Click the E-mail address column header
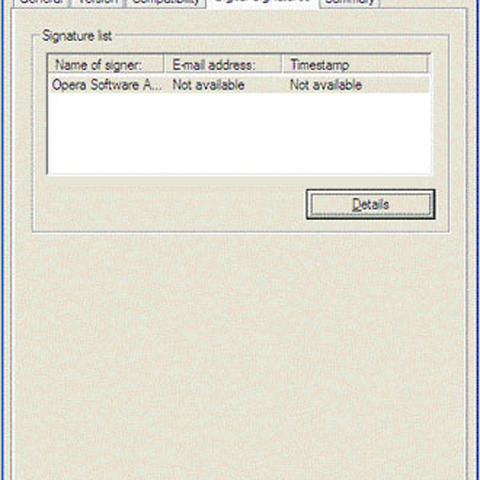Image resolution: width=480 pixels, height=480 pixels. pyautogui.click(x=223, y=64)
